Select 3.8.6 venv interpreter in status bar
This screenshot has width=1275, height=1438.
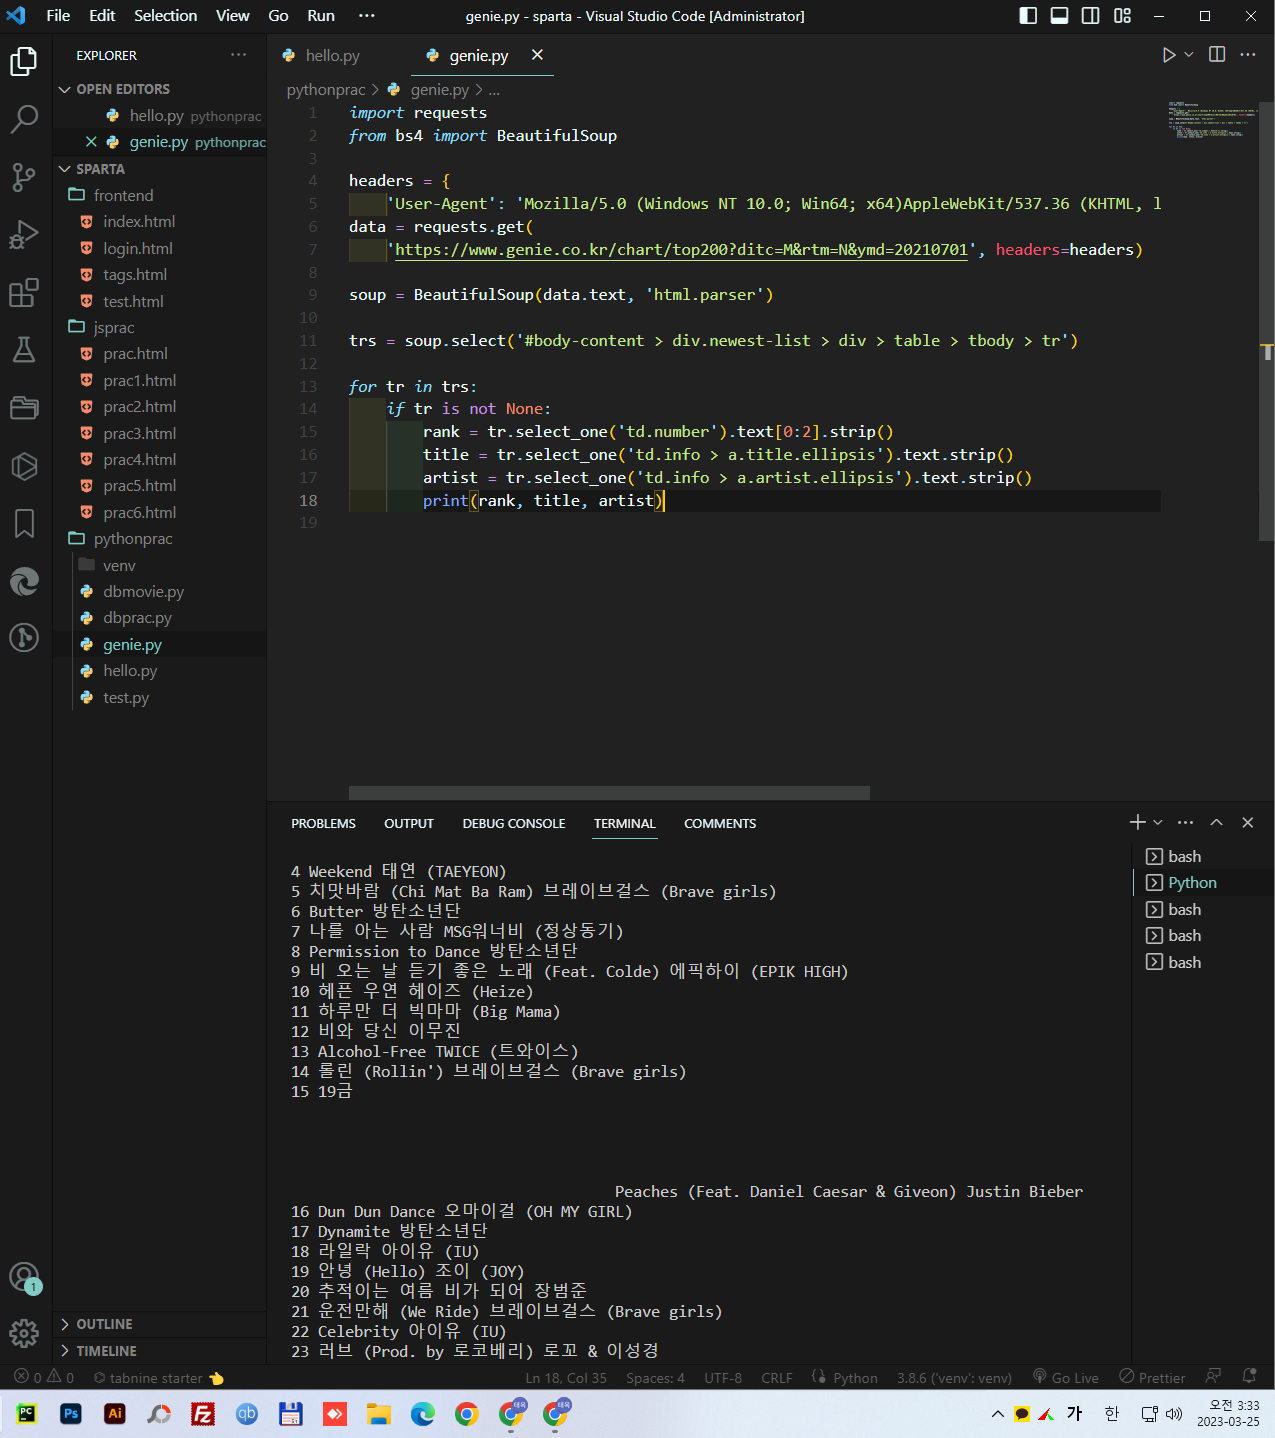pos(954,1378)
